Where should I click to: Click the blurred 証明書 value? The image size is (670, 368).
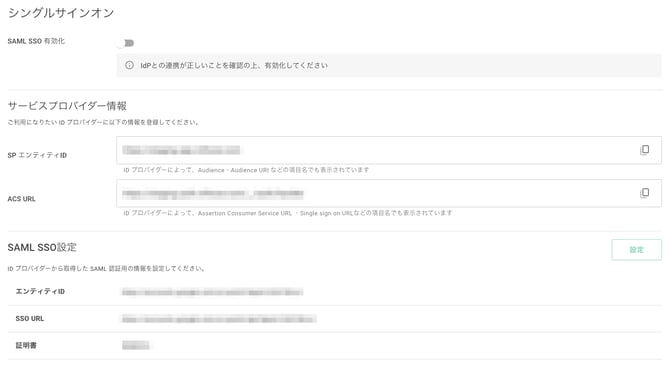coord(136,345)
